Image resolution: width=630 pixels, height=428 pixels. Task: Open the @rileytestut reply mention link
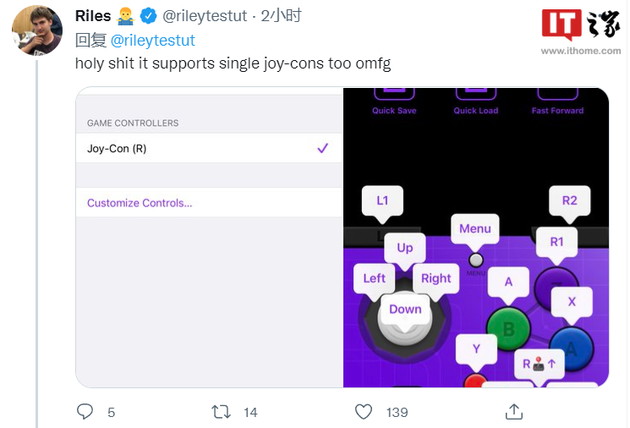click(x=152, y=40)
